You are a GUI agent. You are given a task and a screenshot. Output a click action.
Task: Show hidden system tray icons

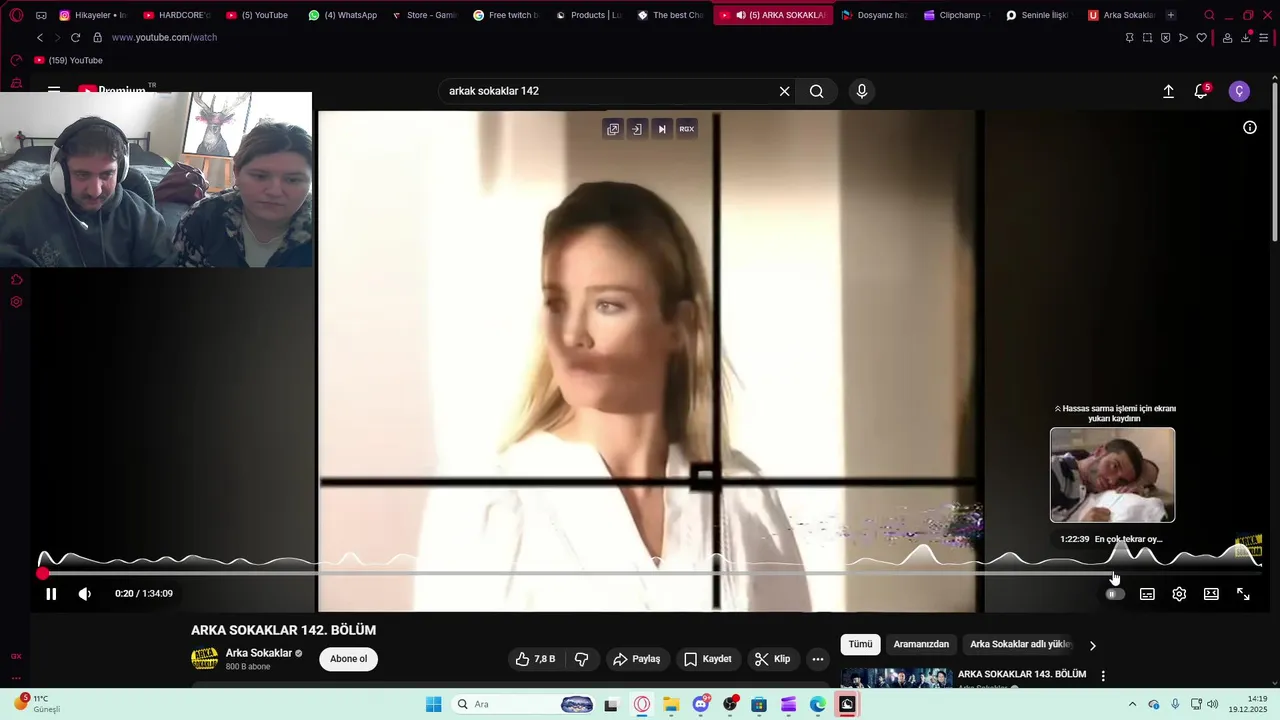click(1132, 704)
